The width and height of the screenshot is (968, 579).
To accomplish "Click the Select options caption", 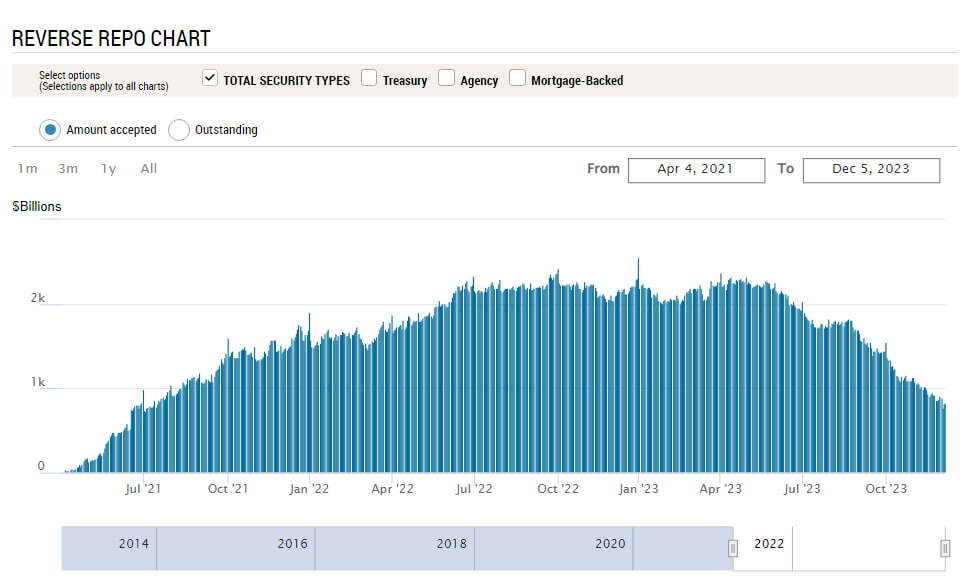I will tap(69, 75).
